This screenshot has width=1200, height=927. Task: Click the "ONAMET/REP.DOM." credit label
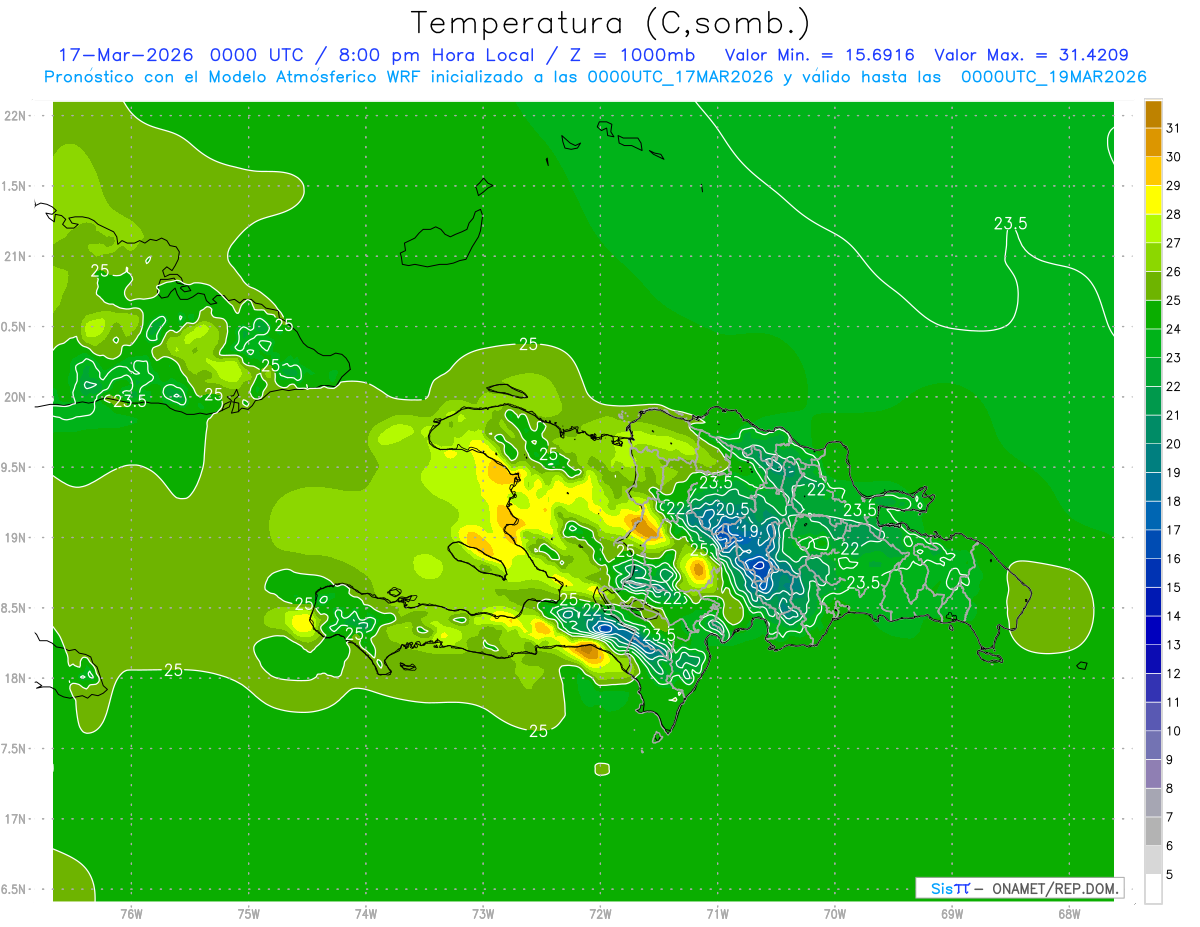pyautogui.click(x=1055, y=888)
